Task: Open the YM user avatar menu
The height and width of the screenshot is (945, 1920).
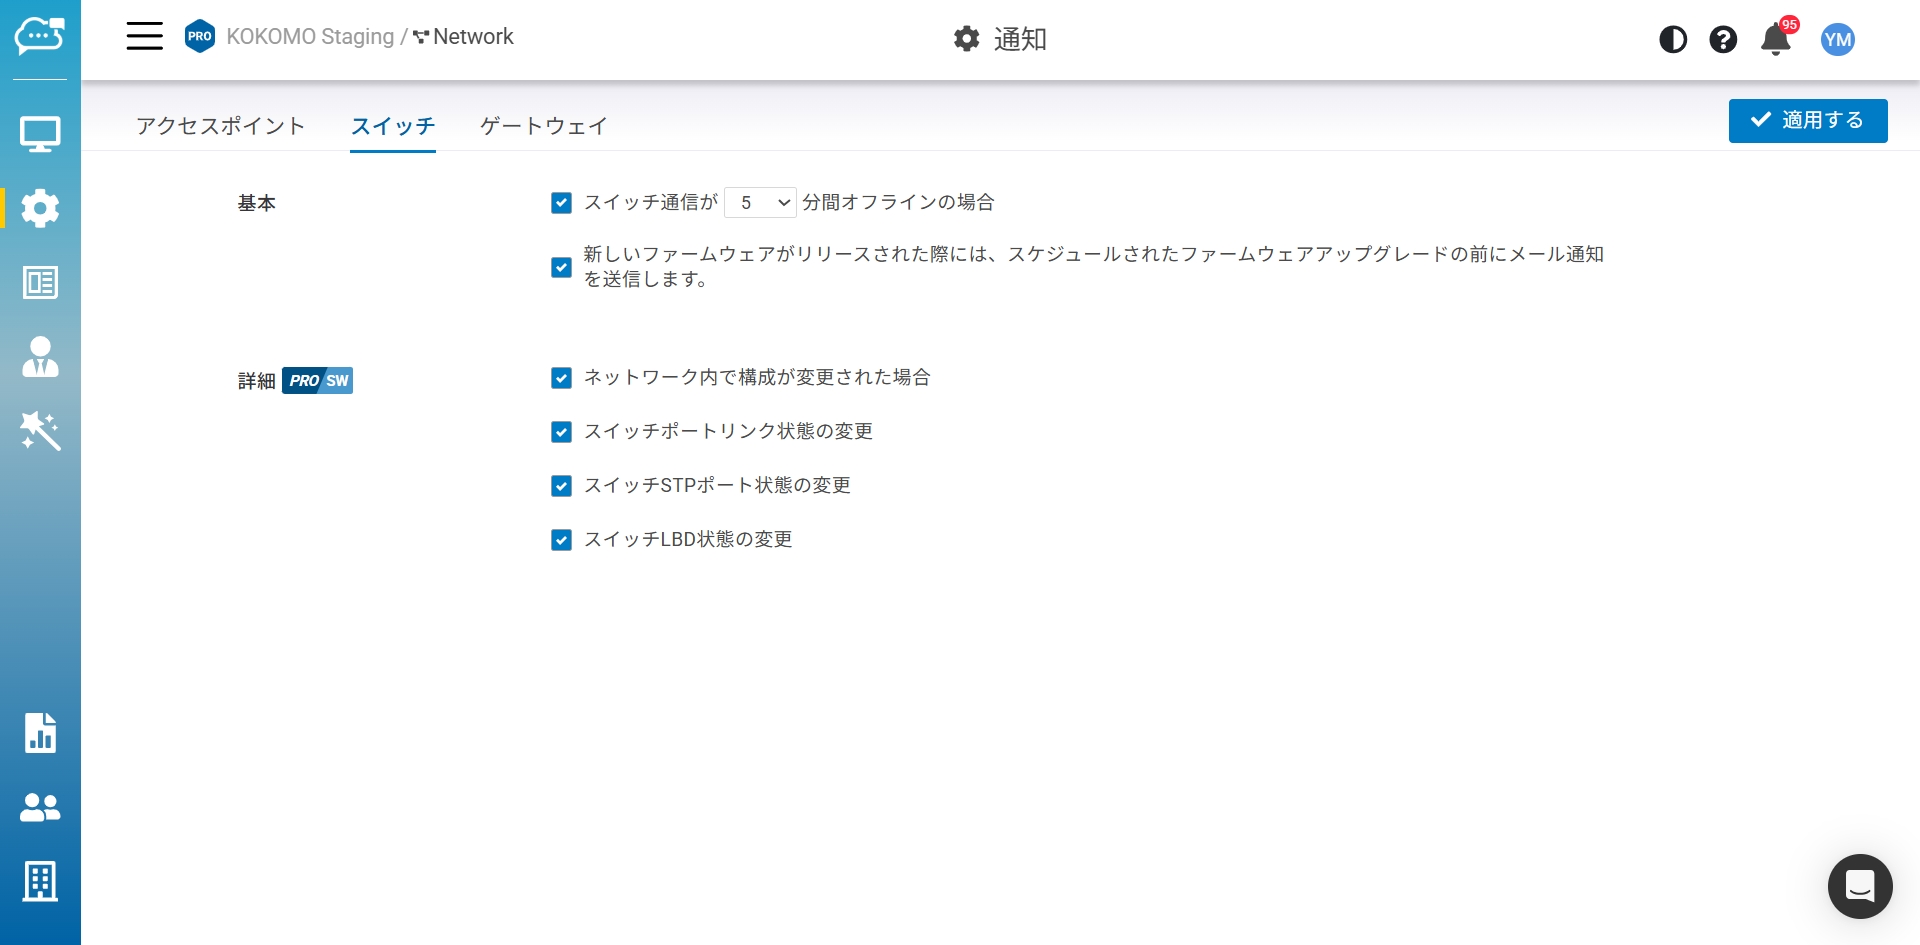Action: click(1837, 40)
